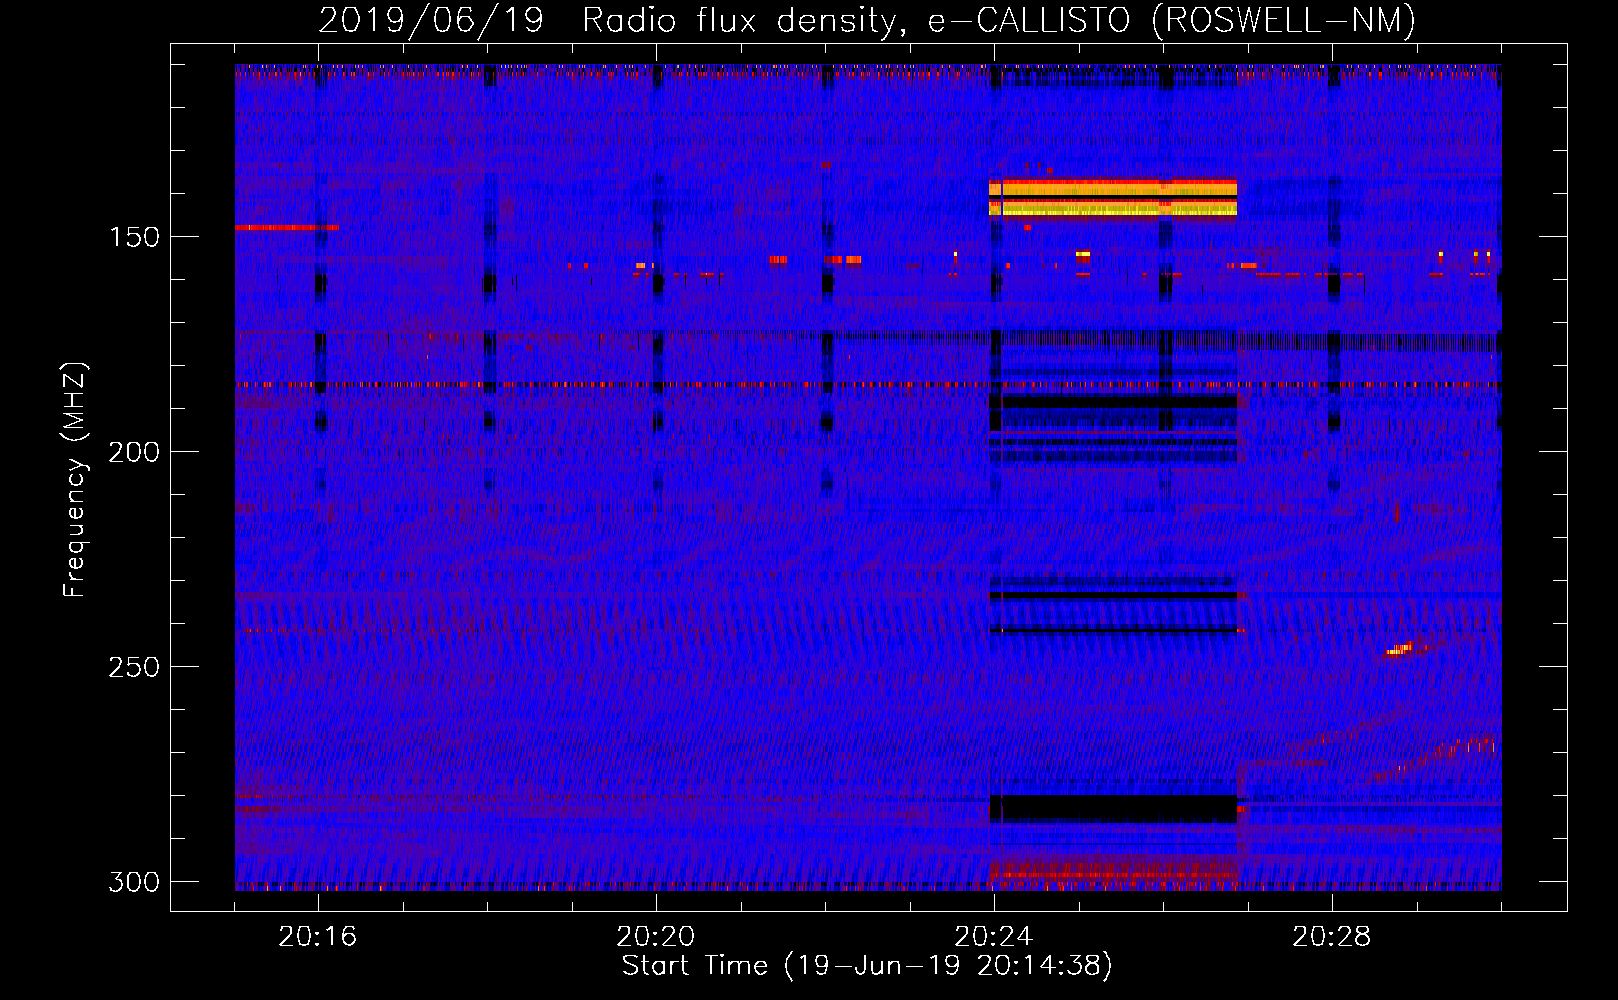Click the 20:16 time tick label

pyautogui.click(x=317, y=937)
